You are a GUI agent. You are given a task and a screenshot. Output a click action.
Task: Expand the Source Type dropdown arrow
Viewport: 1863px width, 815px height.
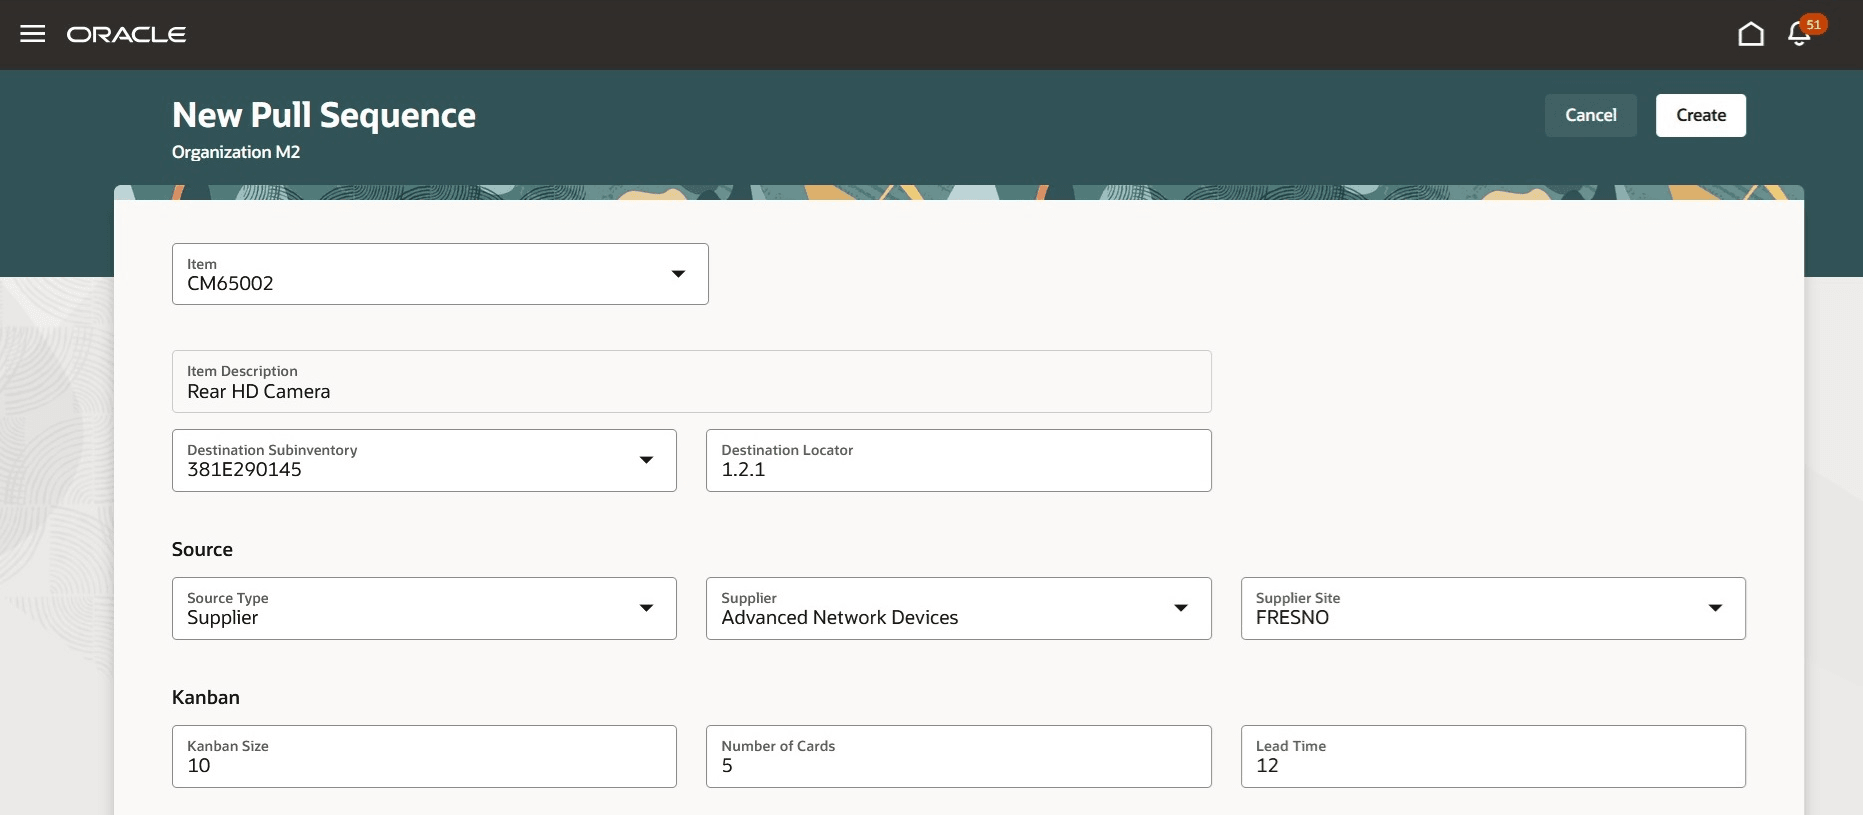646,608
